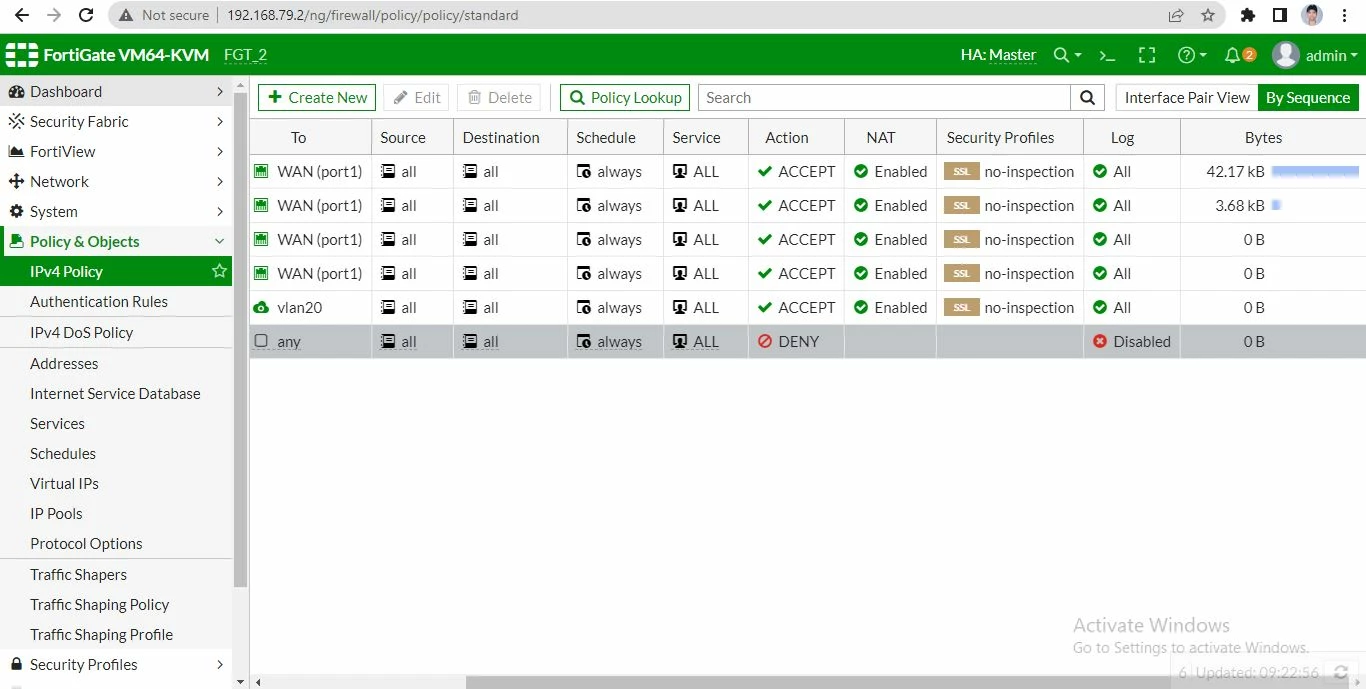
Task: Click the Not secure warning icon
Action: 125,15
